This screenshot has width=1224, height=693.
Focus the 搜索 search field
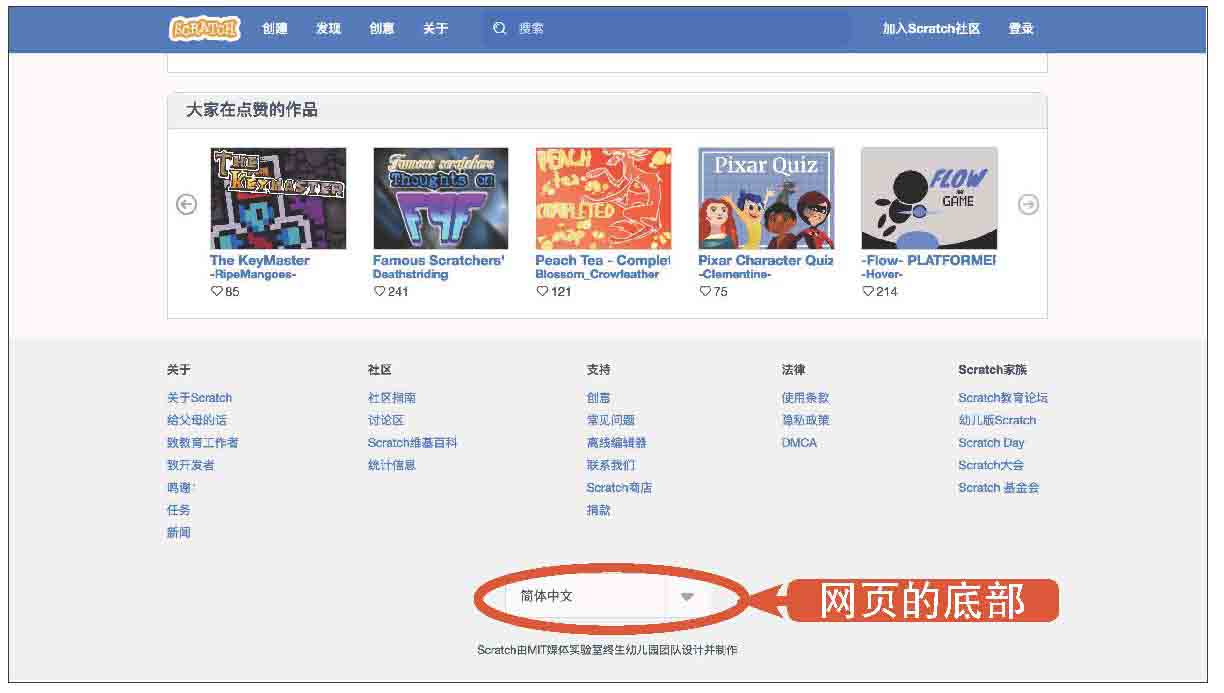(667, 29)
